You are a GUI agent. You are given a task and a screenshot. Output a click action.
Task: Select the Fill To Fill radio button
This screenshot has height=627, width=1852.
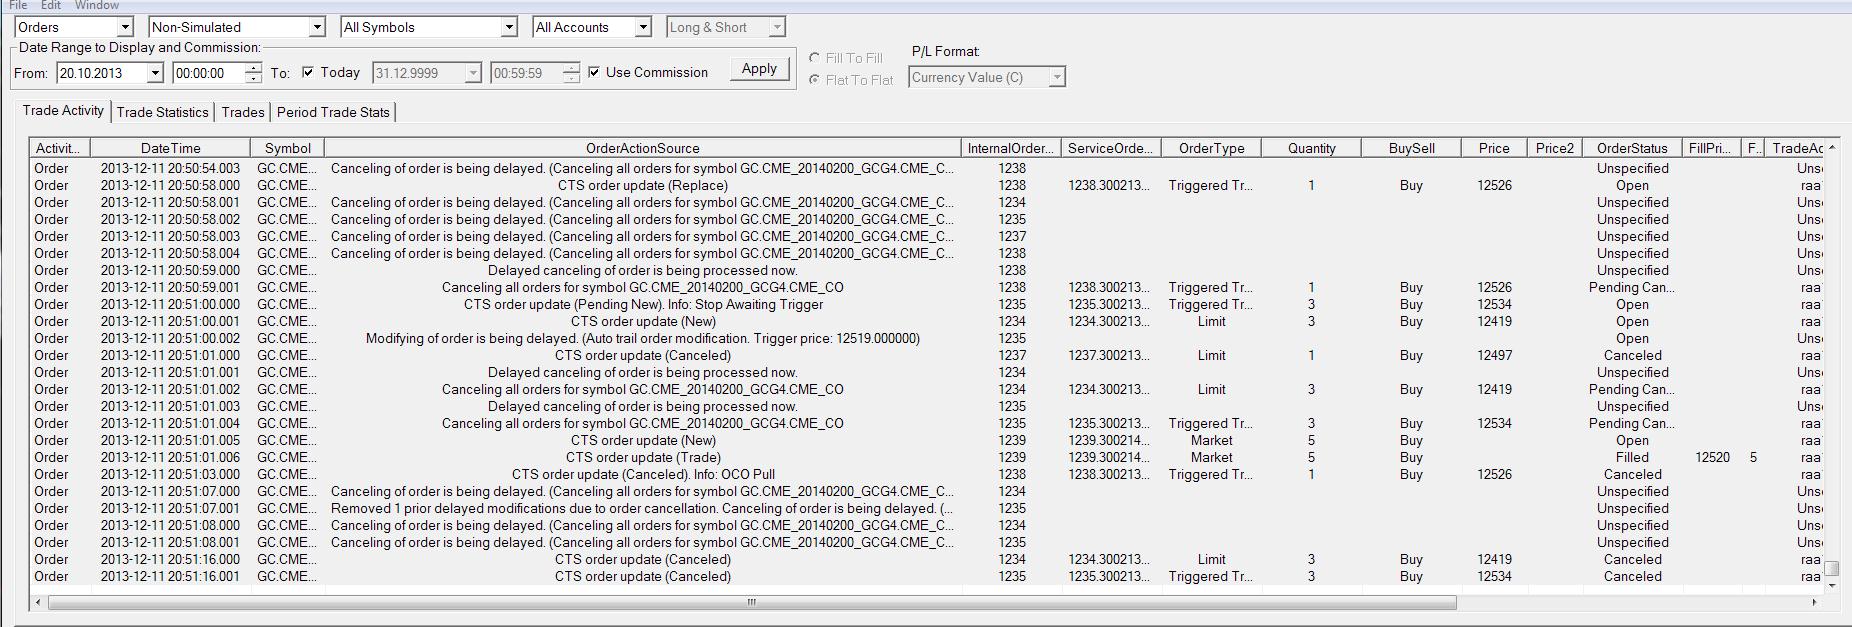tap(815, 58)
